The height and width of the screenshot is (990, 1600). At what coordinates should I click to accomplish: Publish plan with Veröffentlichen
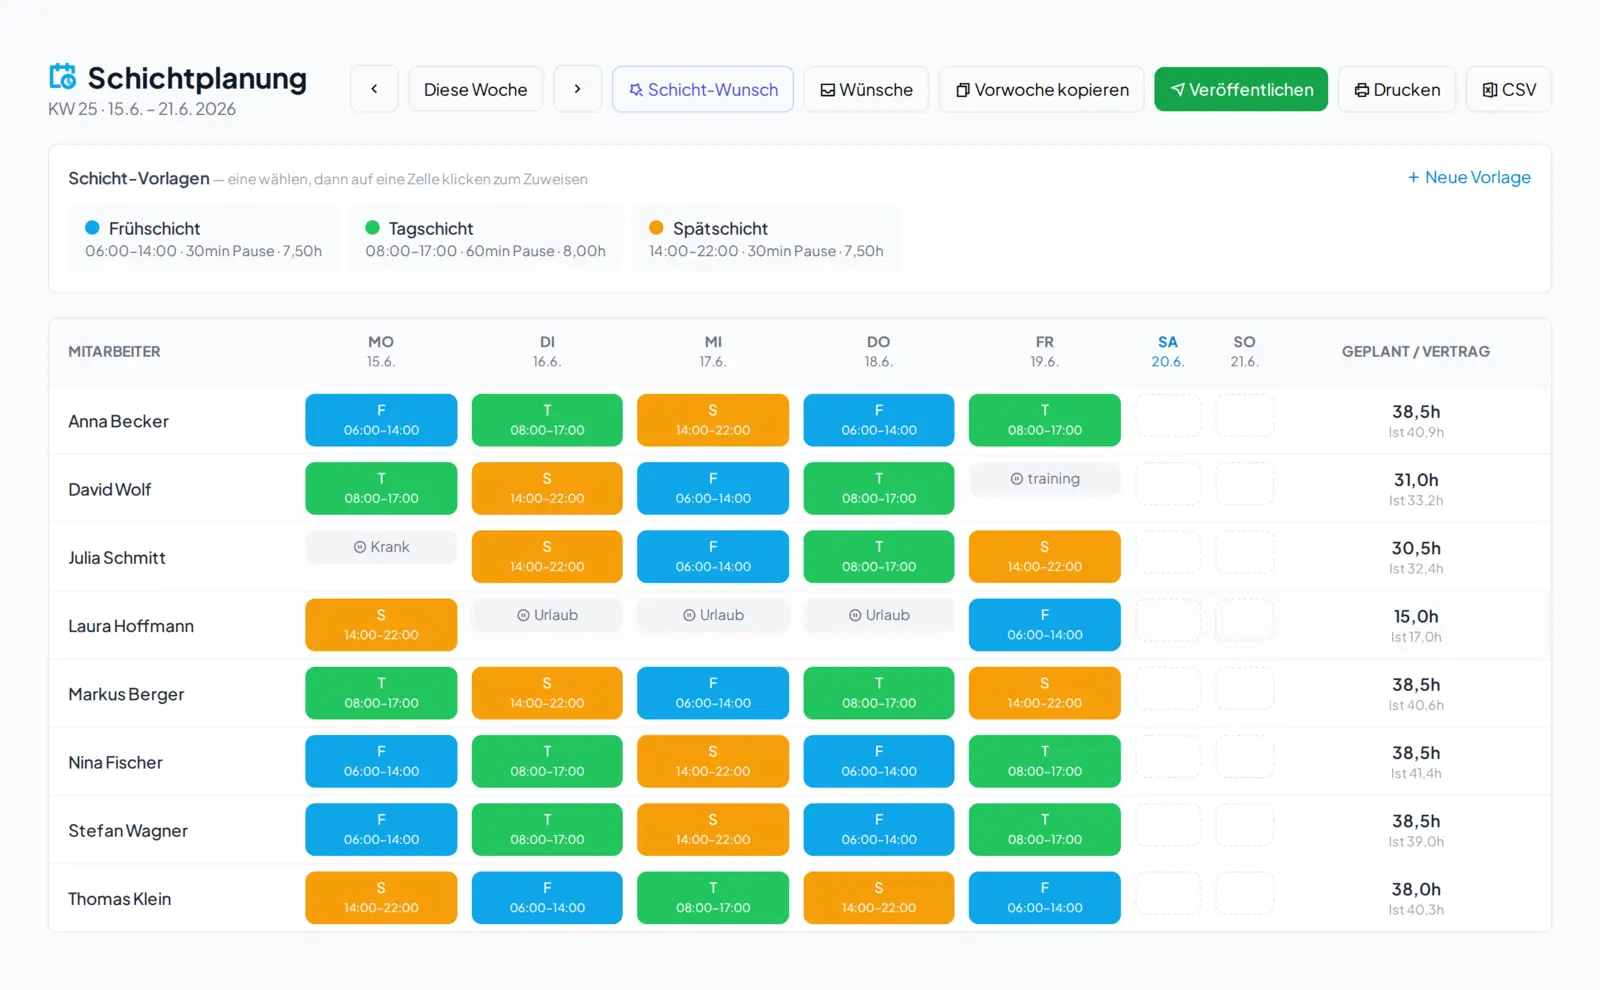[x=1241, y=89]
